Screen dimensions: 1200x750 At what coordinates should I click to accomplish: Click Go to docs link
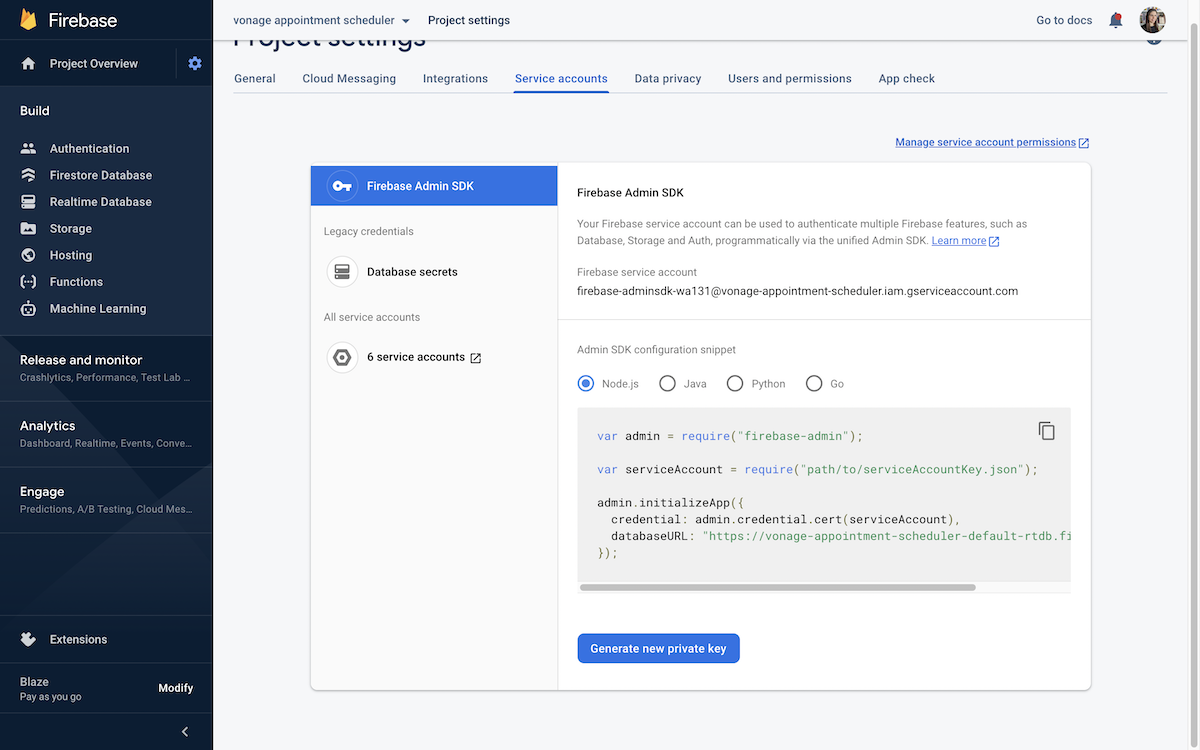tap(1064, 20)
